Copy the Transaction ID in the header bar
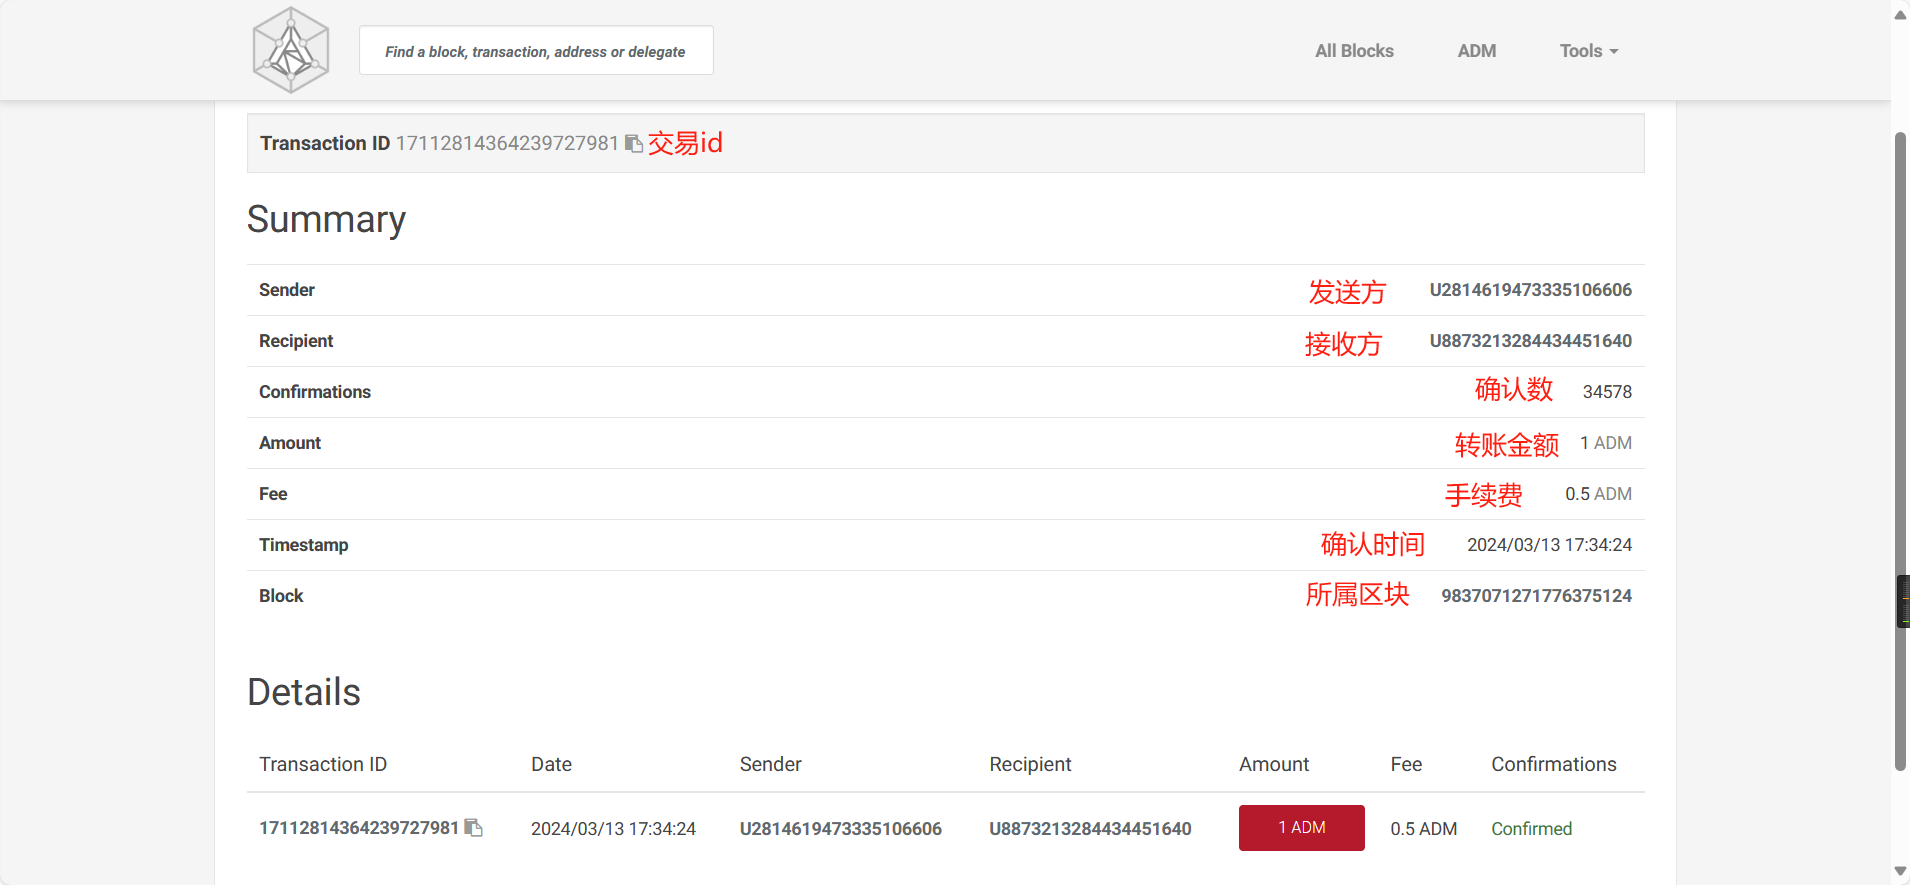This screenshot has height=885, width=1910. click(633, 144)
